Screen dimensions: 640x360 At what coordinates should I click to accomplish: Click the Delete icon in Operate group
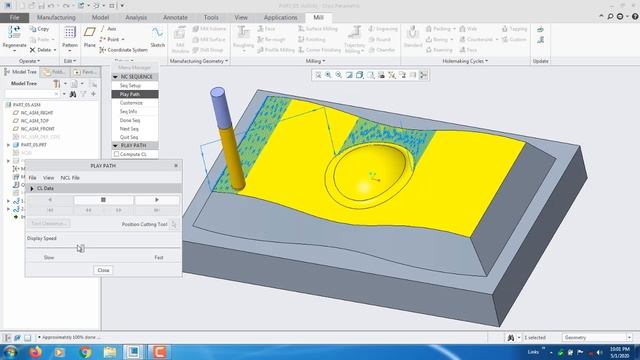33,50
